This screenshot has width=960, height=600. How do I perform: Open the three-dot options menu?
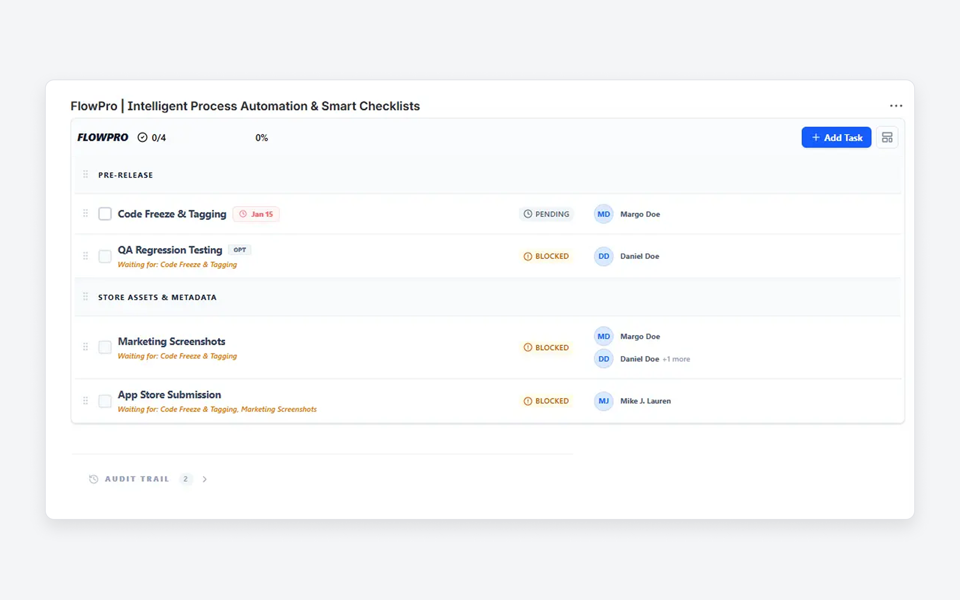(896, 106)
